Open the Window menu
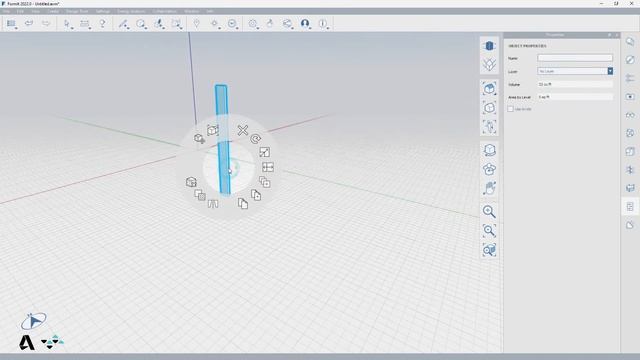640x360 pixels. tap(191, 11)
